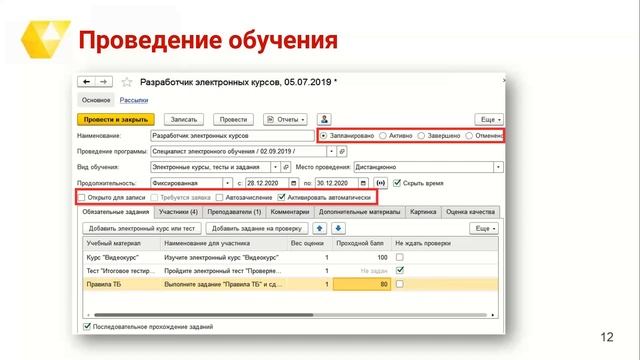Open Картинка tab
Image resolution: width=640 pixels, height=360 pixels.
point(423,212)
